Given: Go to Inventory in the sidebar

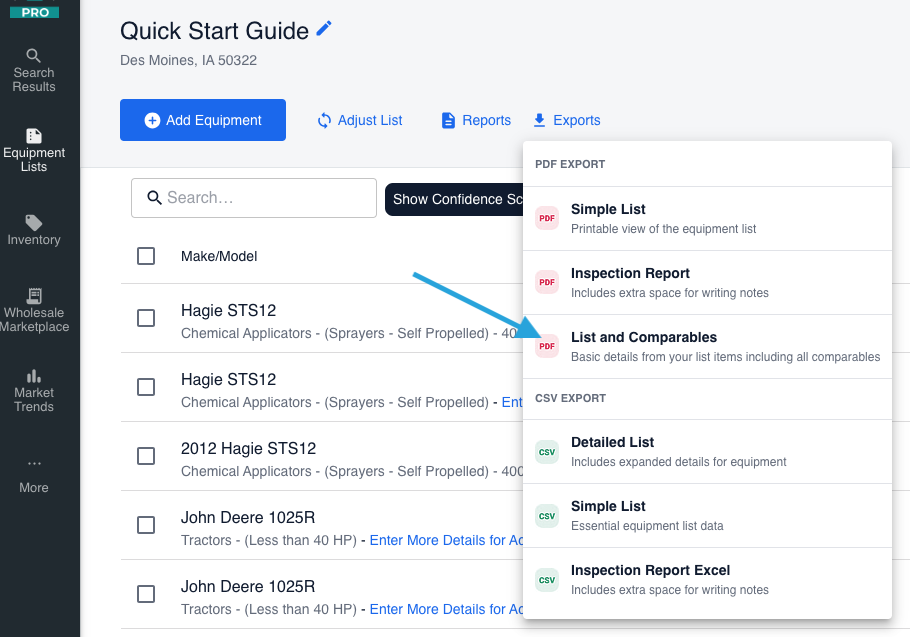Looking at the screenshot, I should (34, 230).
